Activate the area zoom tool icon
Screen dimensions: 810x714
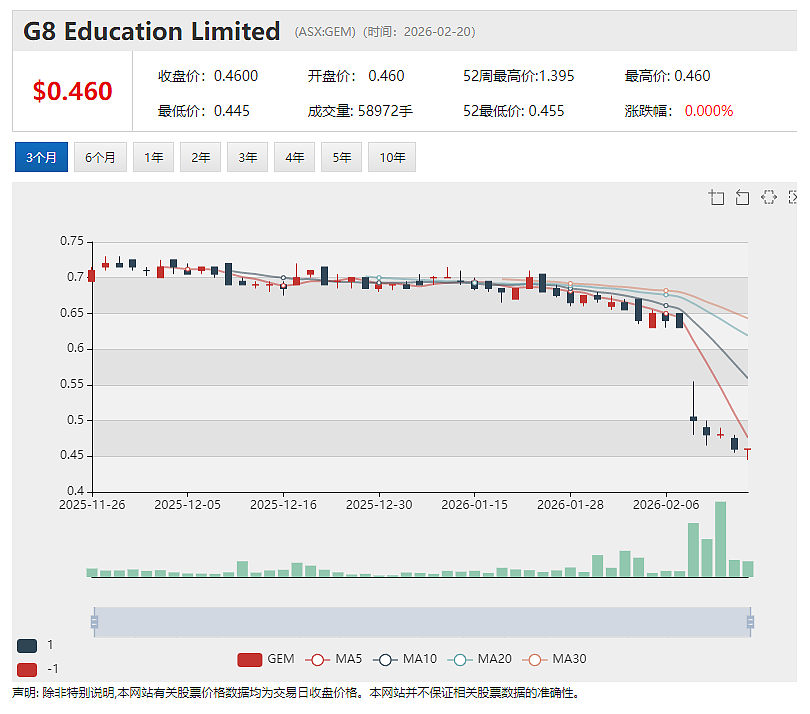[716, 197]
